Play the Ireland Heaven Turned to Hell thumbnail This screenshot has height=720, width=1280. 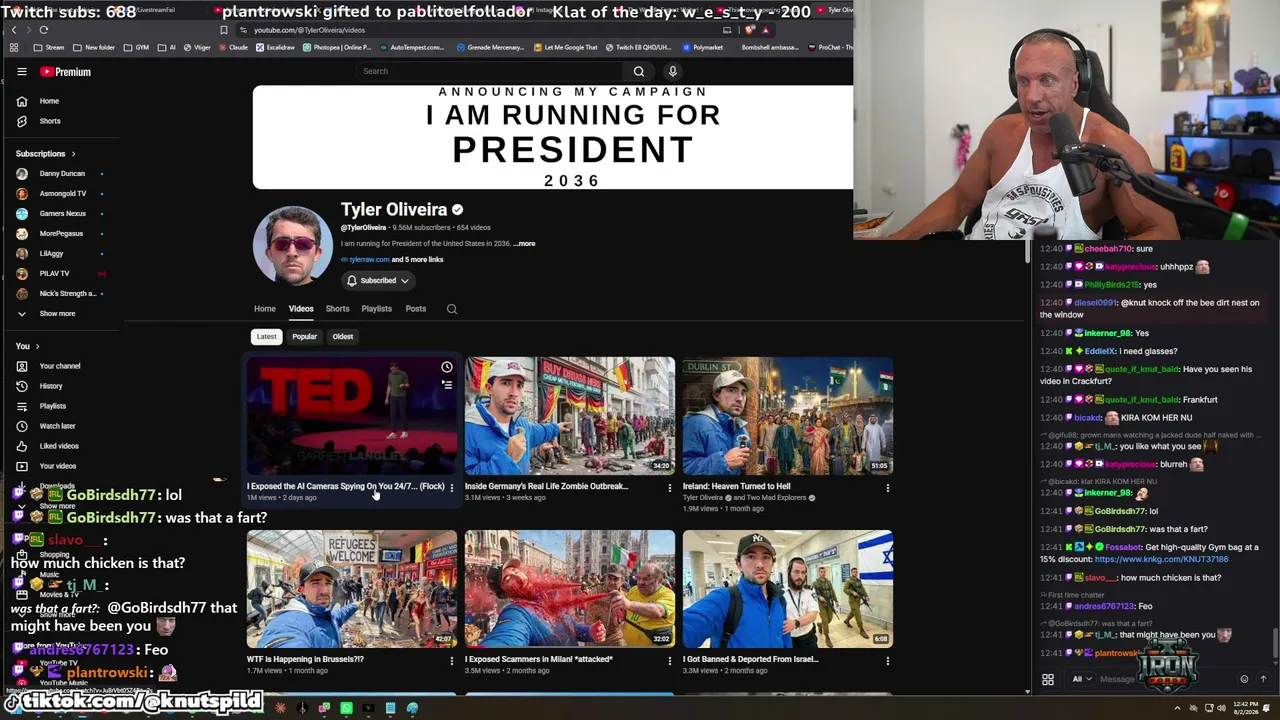788,416
